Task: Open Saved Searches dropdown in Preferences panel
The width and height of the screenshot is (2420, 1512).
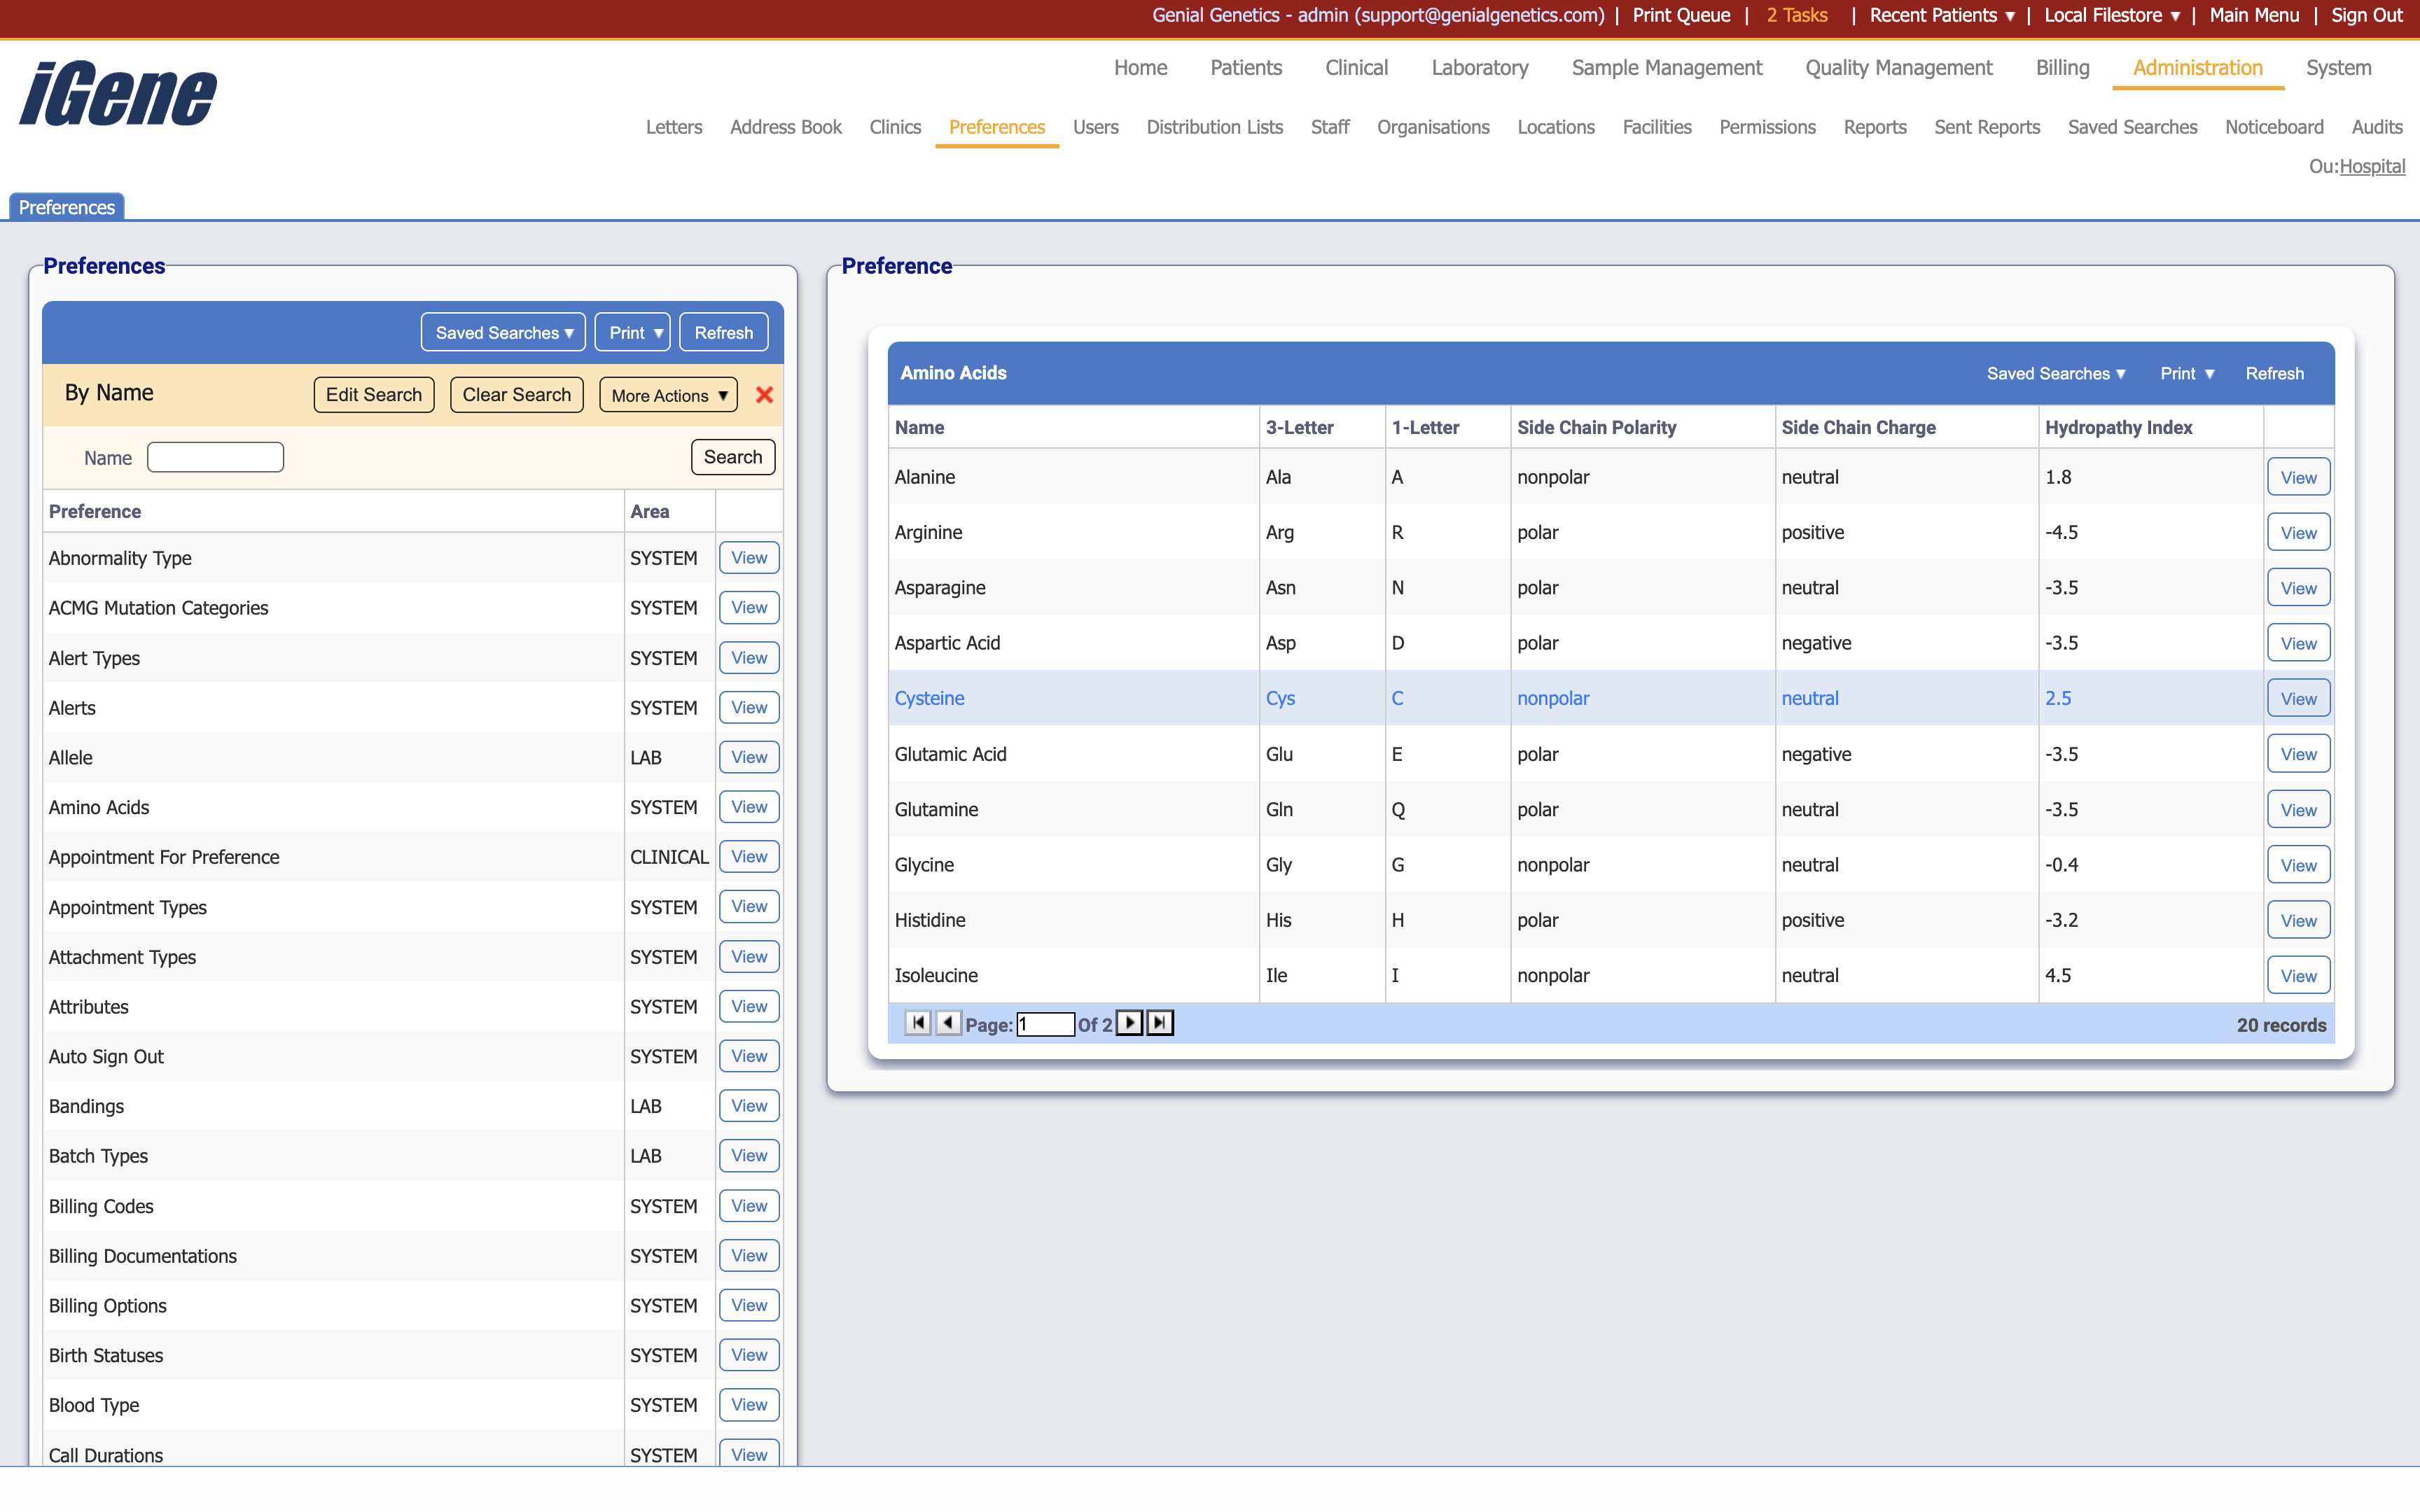Action: pos(503,333)
